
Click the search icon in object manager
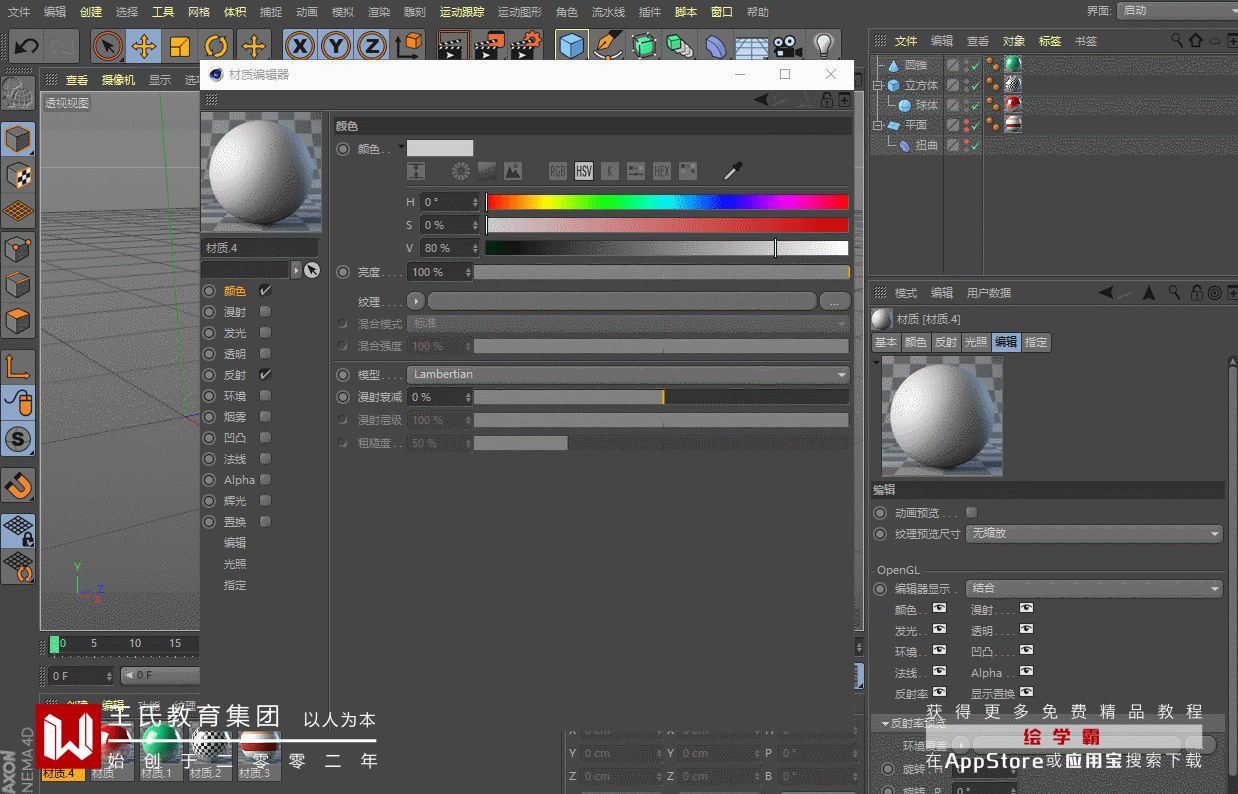[x=1178, y=41]
